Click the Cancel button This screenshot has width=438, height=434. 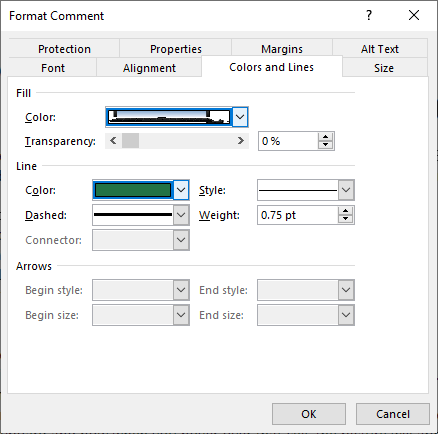[393, 414]
